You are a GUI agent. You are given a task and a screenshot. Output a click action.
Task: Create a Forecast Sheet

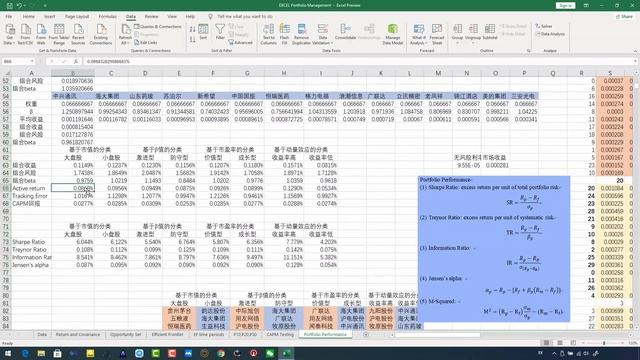point(437,34)
